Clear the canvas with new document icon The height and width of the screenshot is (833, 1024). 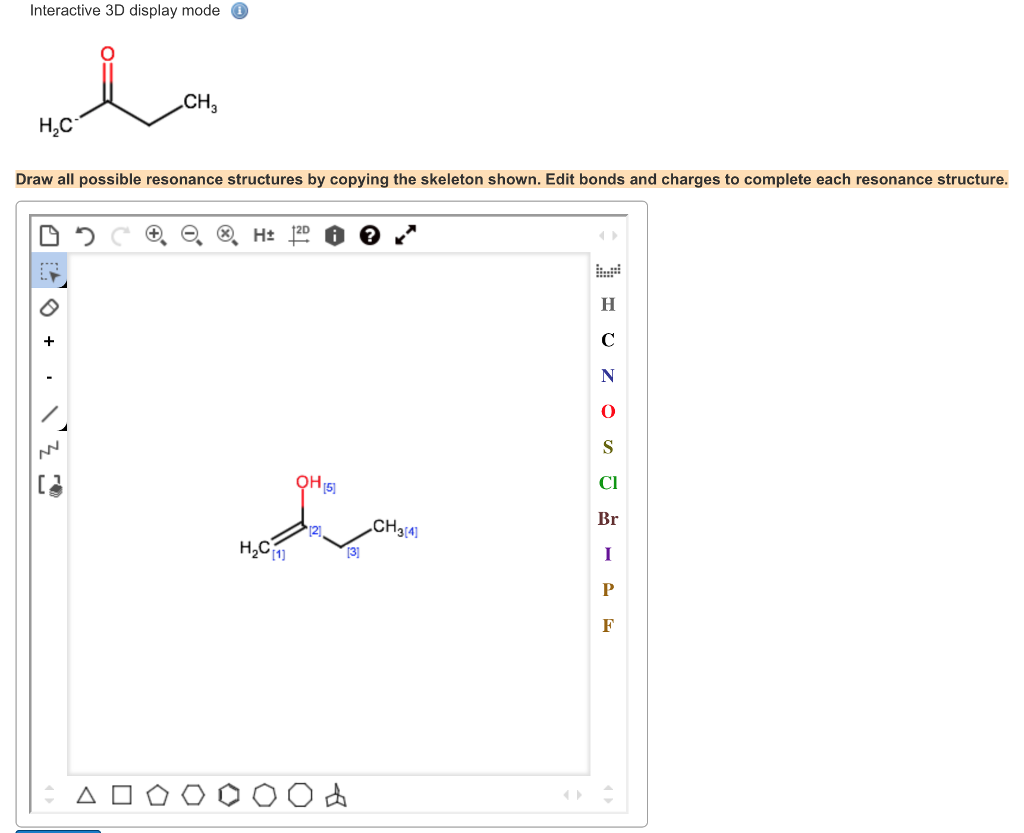pyautogui.click(x=50, y=234)
